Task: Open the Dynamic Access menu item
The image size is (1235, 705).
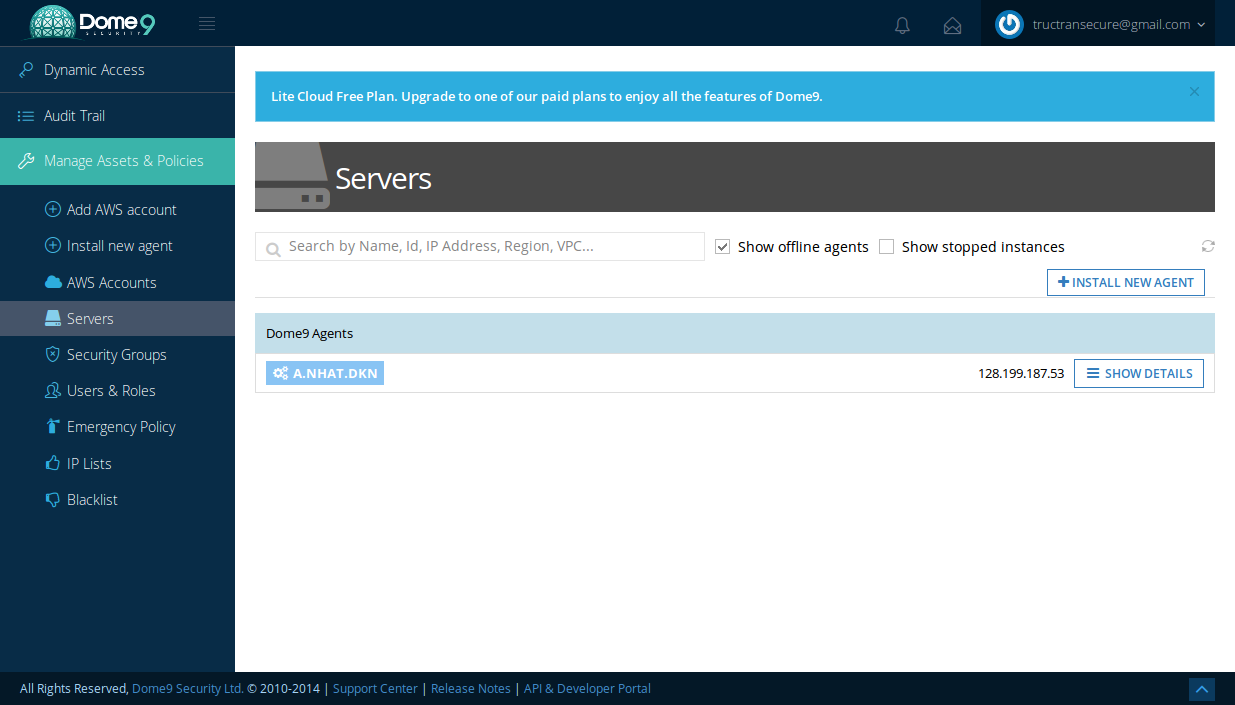Action: [x=94, y=70]
